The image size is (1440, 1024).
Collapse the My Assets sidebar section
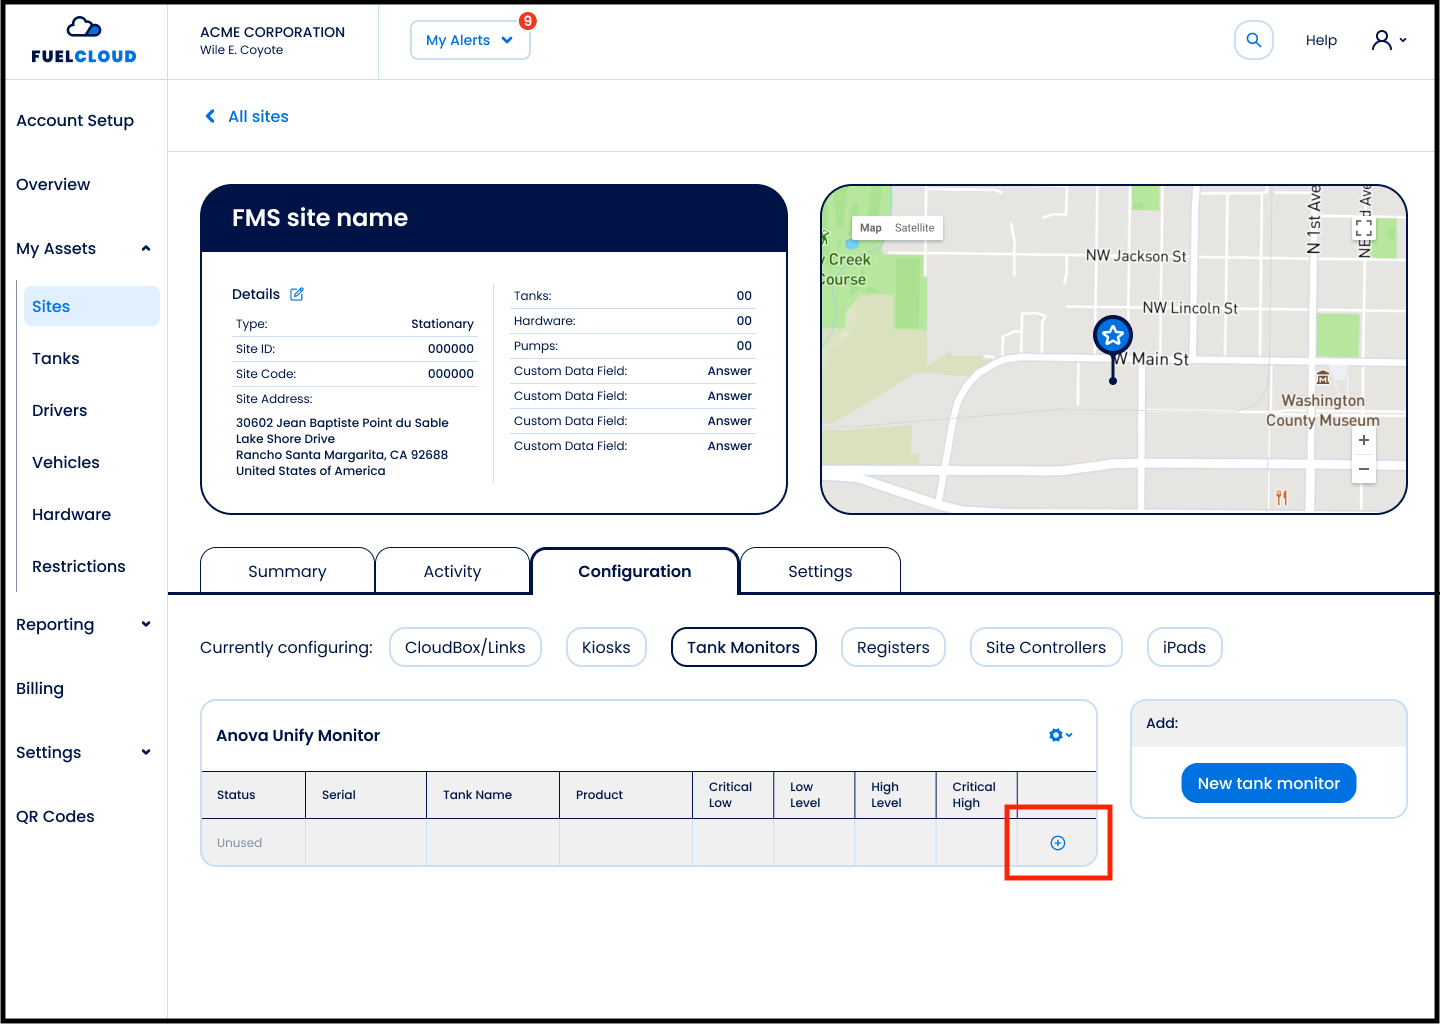tap(146, 249)
